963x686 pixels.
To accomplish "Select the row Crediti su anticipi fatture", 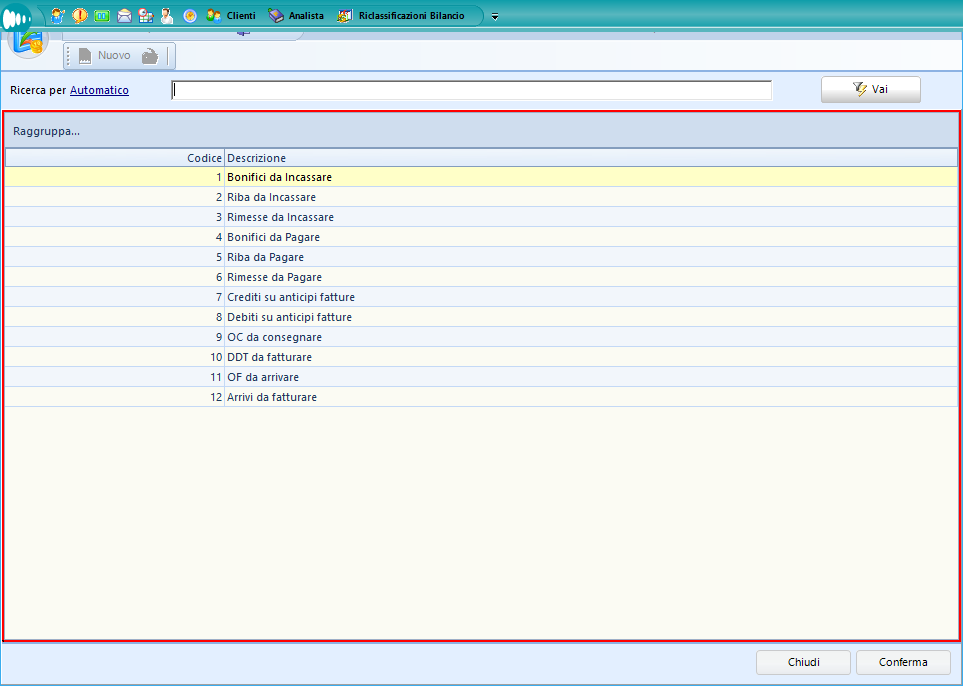I will tap(290, 297).
